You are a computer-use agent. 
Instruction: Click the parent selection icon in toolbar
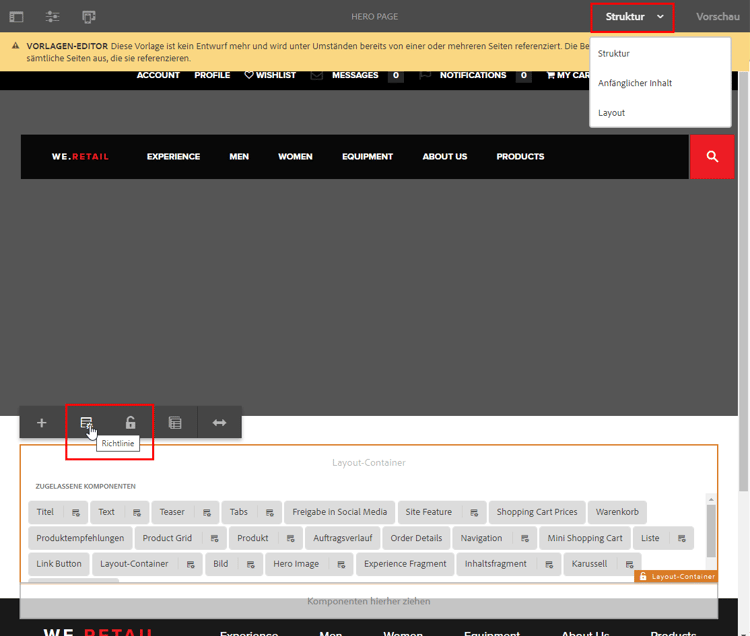pyautogui.click(x=175, y=423)
